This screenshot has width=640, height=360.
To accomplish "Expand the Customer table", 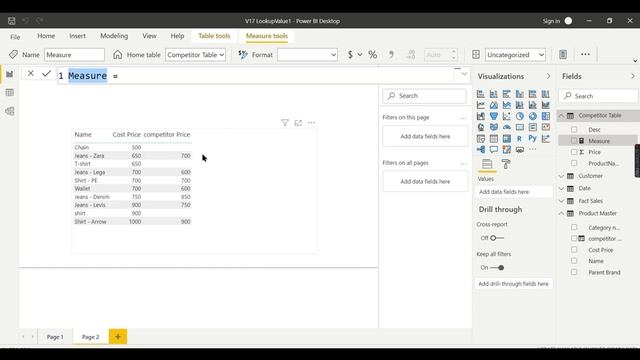I will 562,176.
